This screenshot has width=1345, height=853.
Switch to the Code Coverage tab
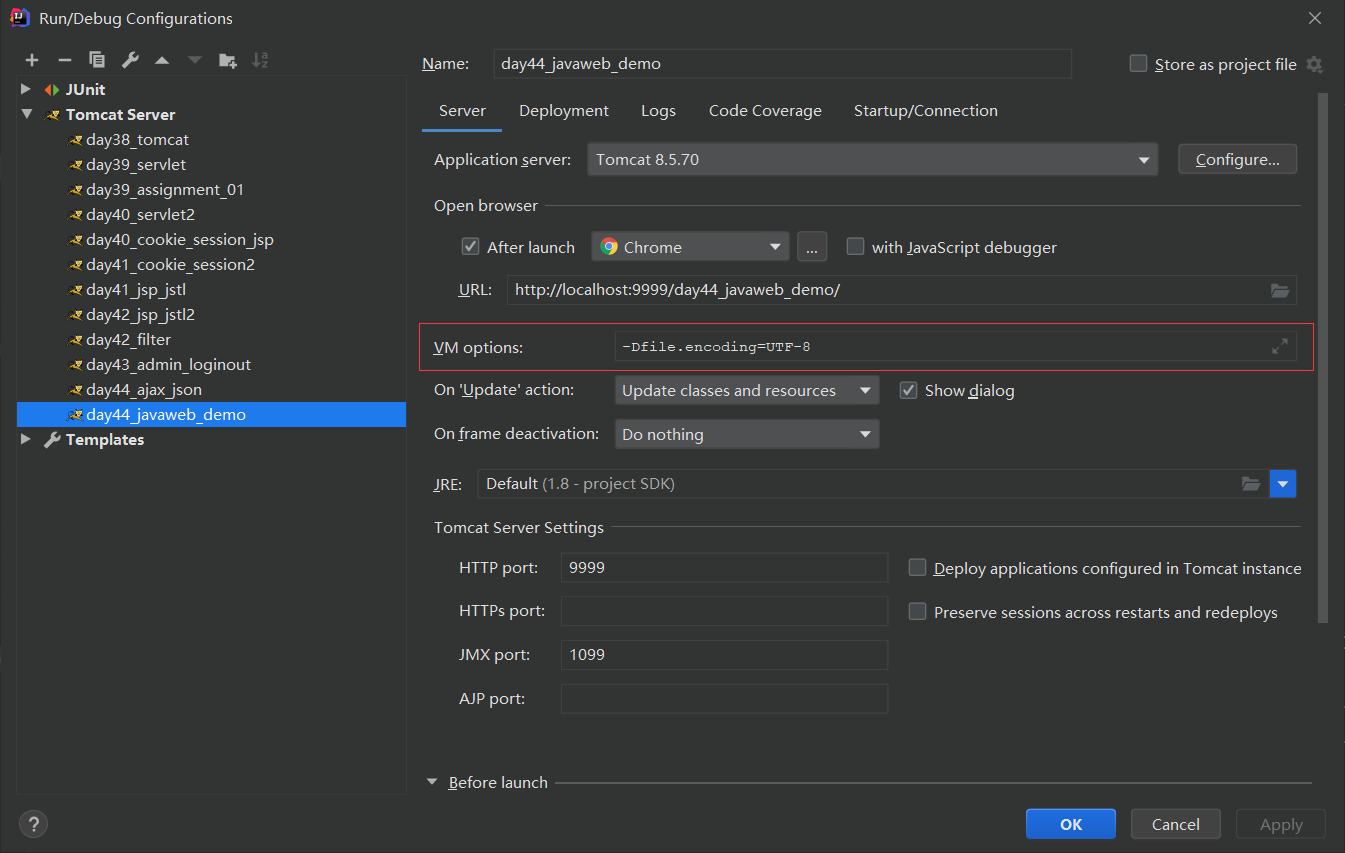765,111
